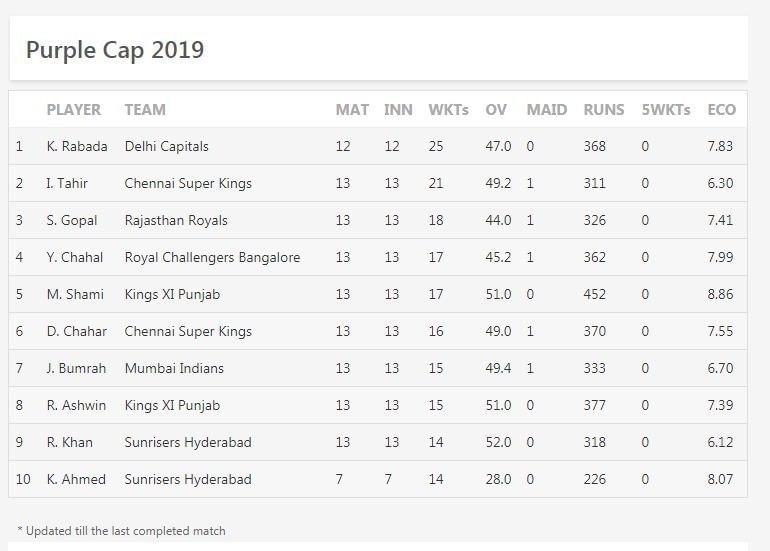Click R. Khan player name
The height and width of the screenshot is (551, 770).
pyautogui.click(x=70, y=442)
